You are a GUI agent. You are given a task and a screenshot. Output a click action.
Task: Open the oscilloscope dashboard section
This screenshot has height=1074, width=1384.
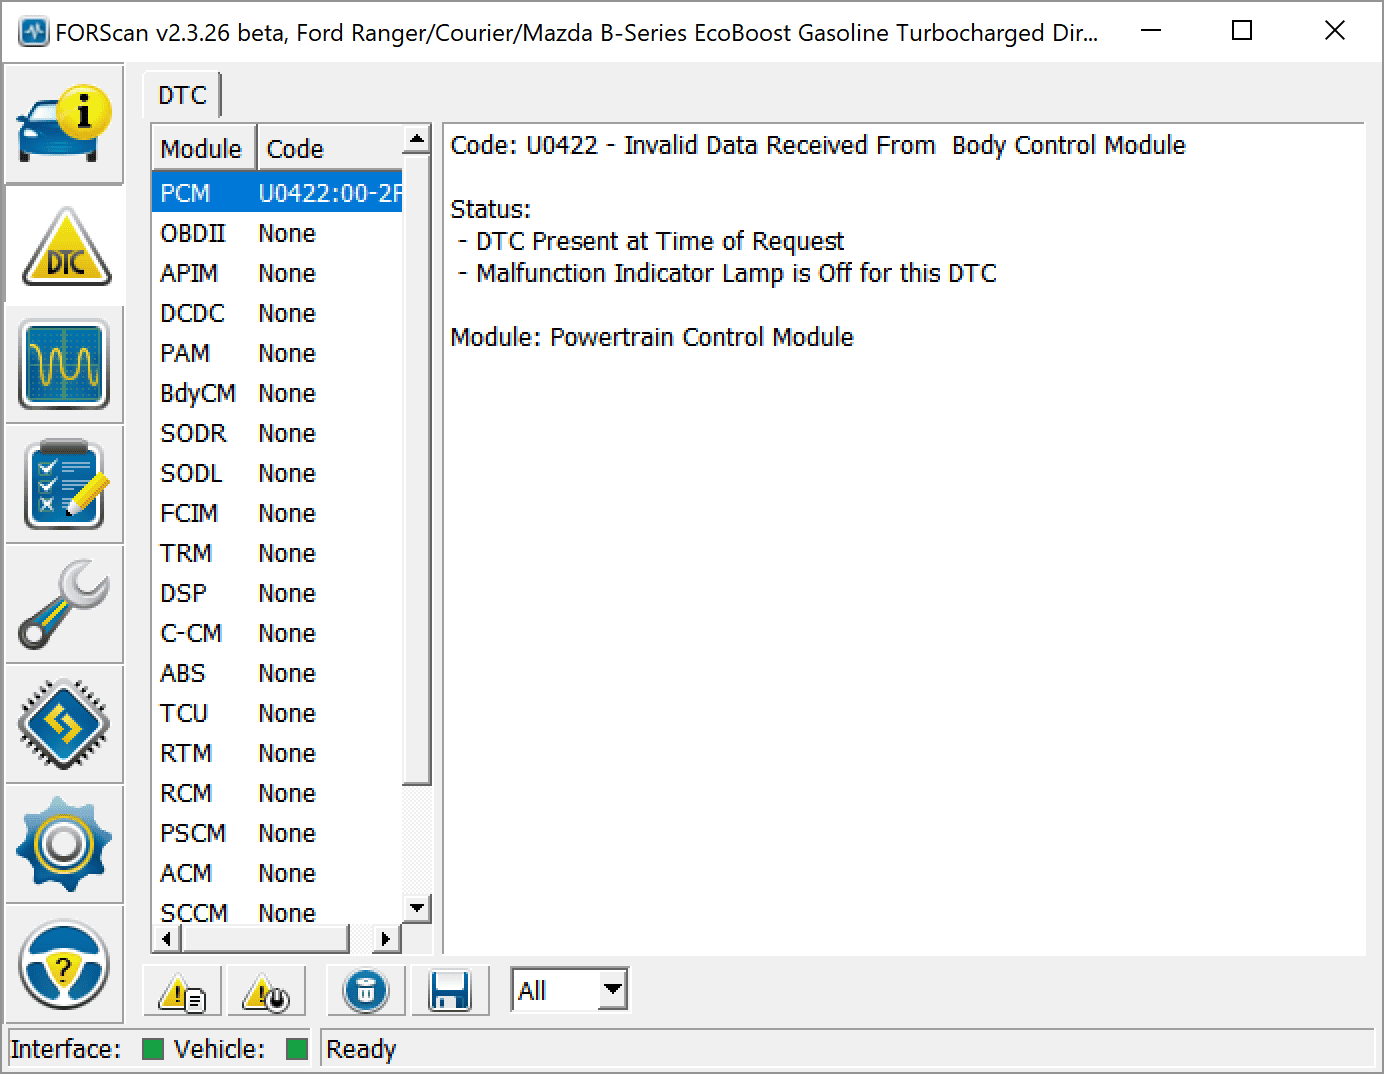(x=64, y=365)
